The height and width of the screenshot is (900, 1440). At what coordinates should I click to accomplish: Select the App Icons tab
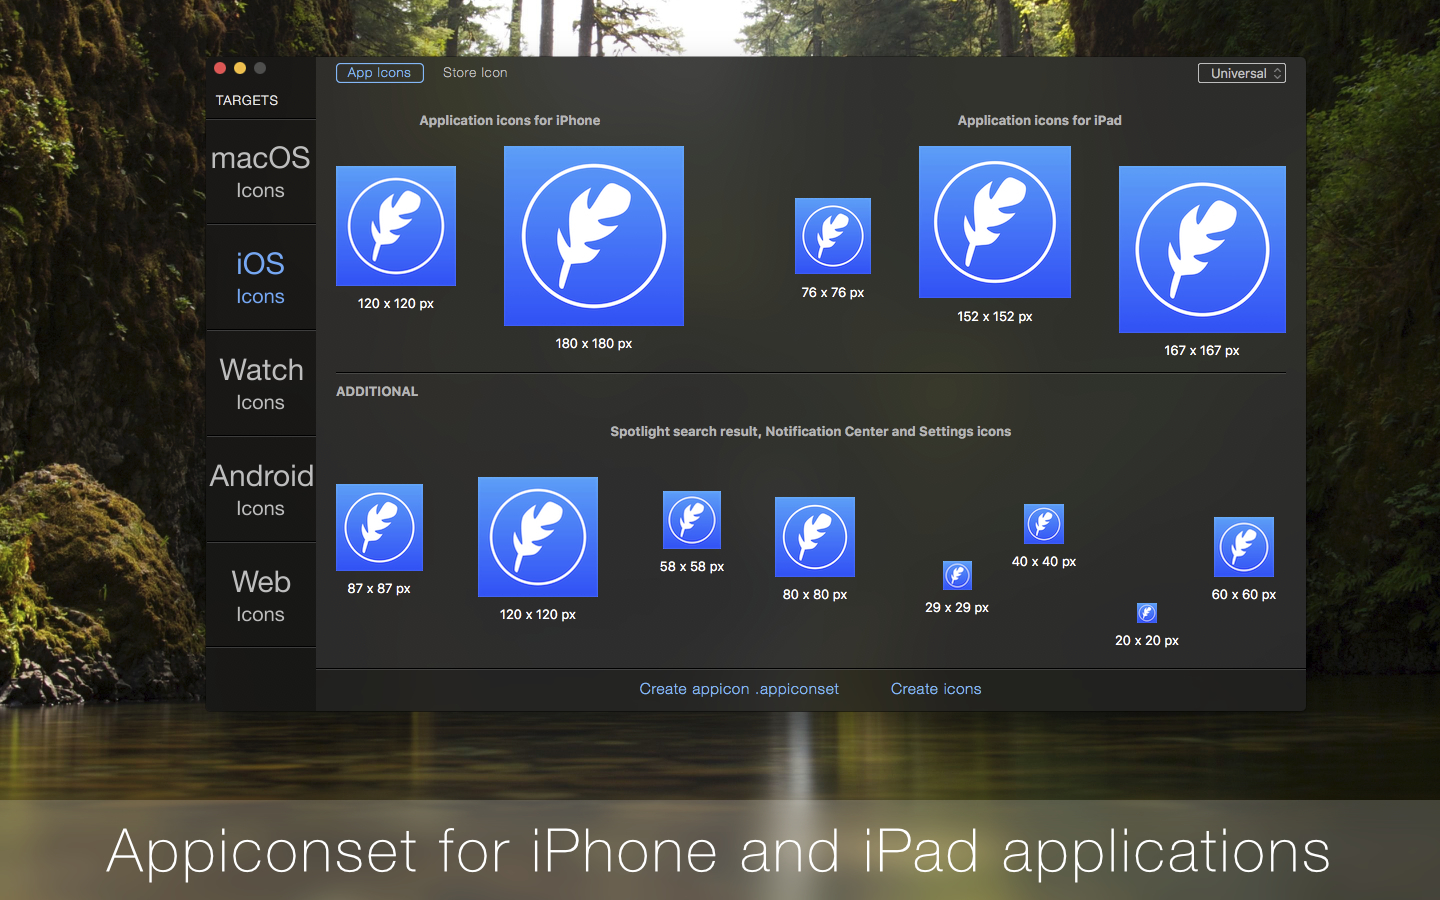pyautogui.click(x=379, y=72)
